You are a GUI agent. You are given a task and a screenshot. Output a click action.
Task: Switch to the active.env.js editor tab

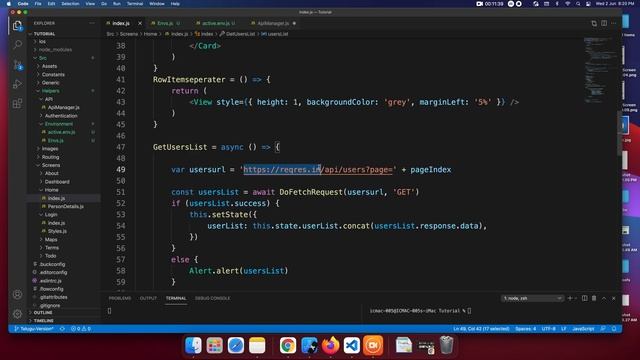tap(216, 23)
